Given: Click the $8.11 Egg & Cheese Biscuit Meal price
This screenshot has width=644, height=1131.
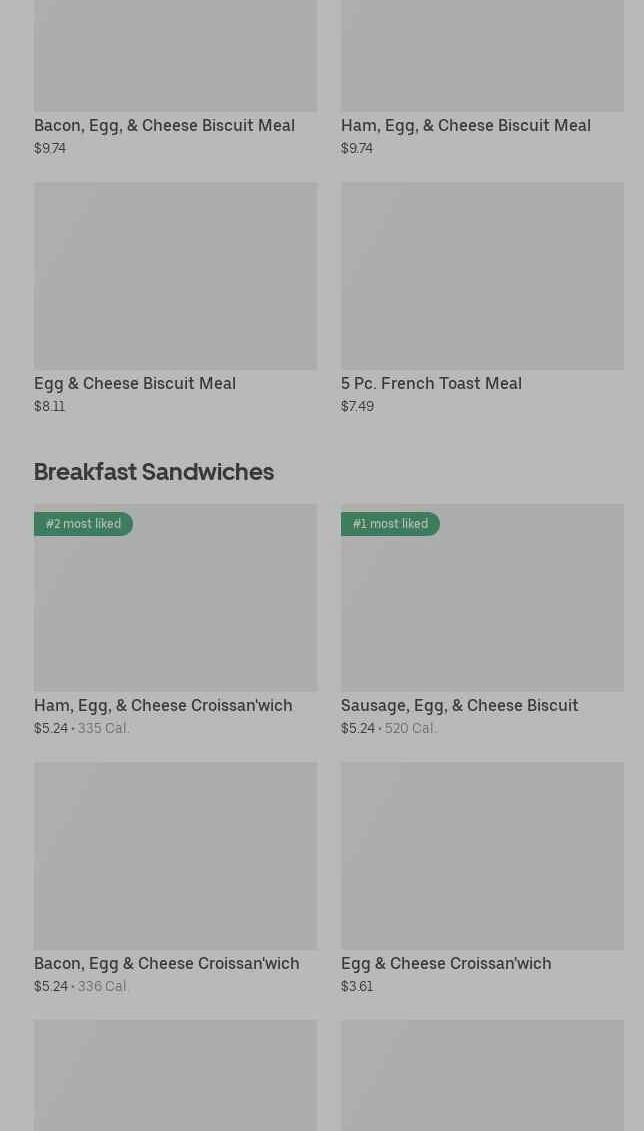Looking at the screenshot, I should tap(49, 406).
